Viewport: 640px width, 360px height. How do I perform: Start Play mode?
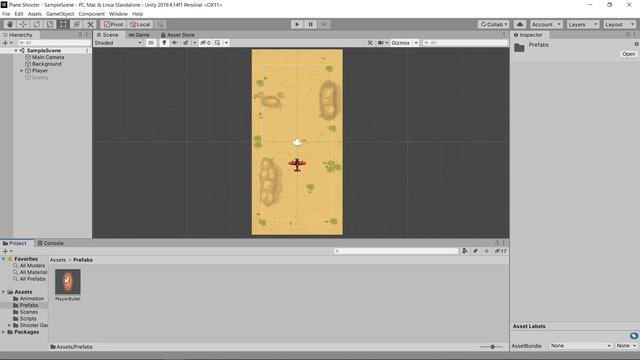click(297, 24)
